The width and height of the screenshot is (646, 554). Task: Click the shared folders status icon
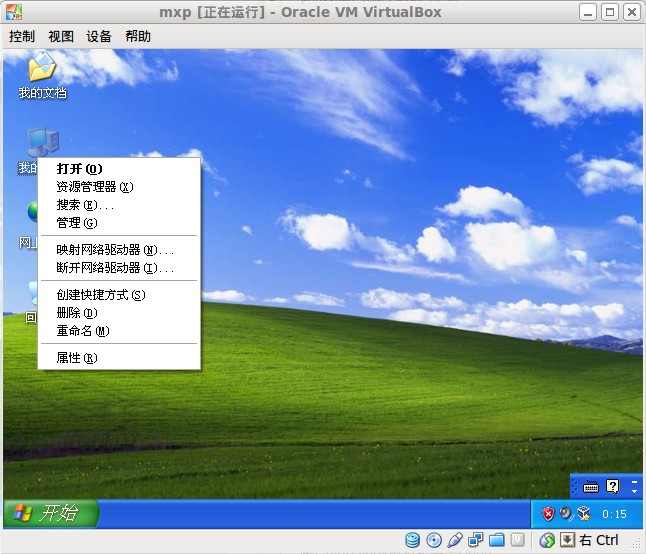coord(496,540)
